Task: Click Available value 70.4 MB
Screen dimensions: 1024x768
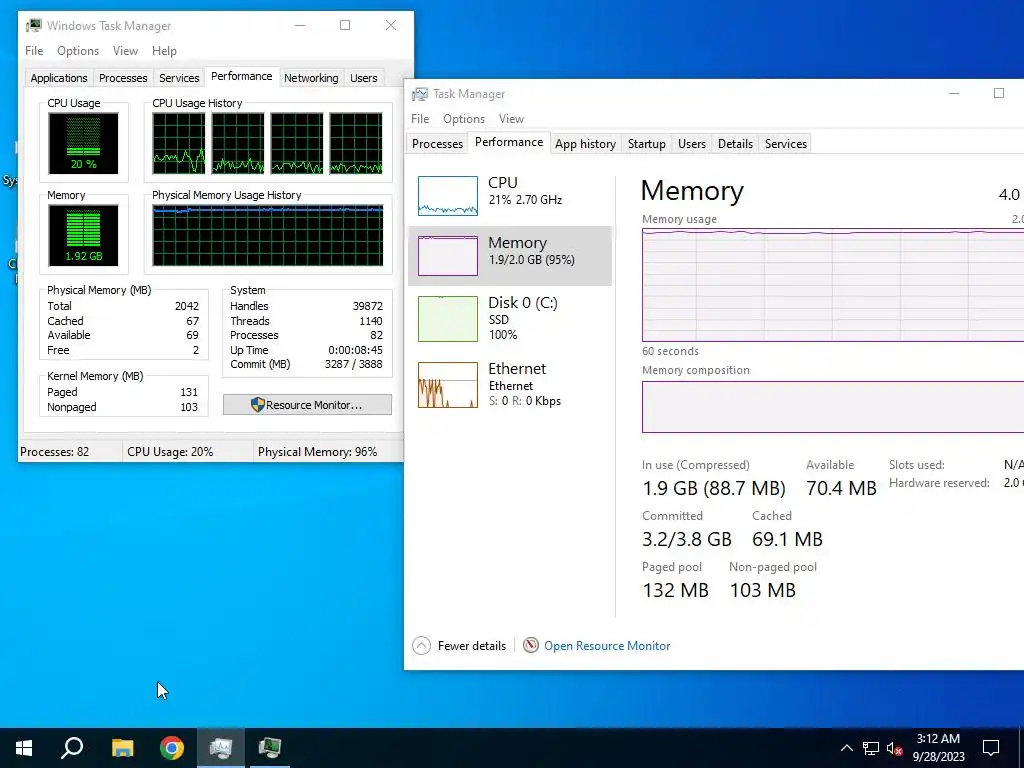Action: tap(841, 488)
